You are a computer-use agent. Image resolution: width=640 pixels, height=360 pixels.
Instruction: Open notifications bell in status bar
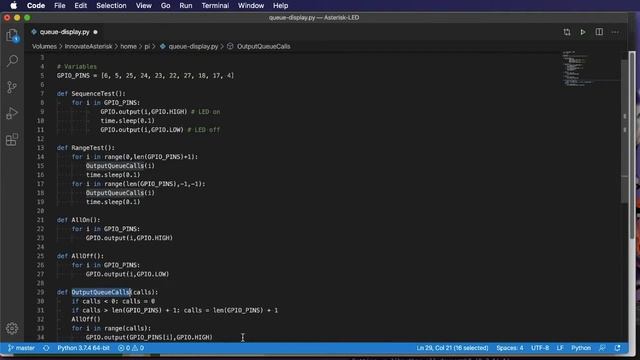pos(618,348)
